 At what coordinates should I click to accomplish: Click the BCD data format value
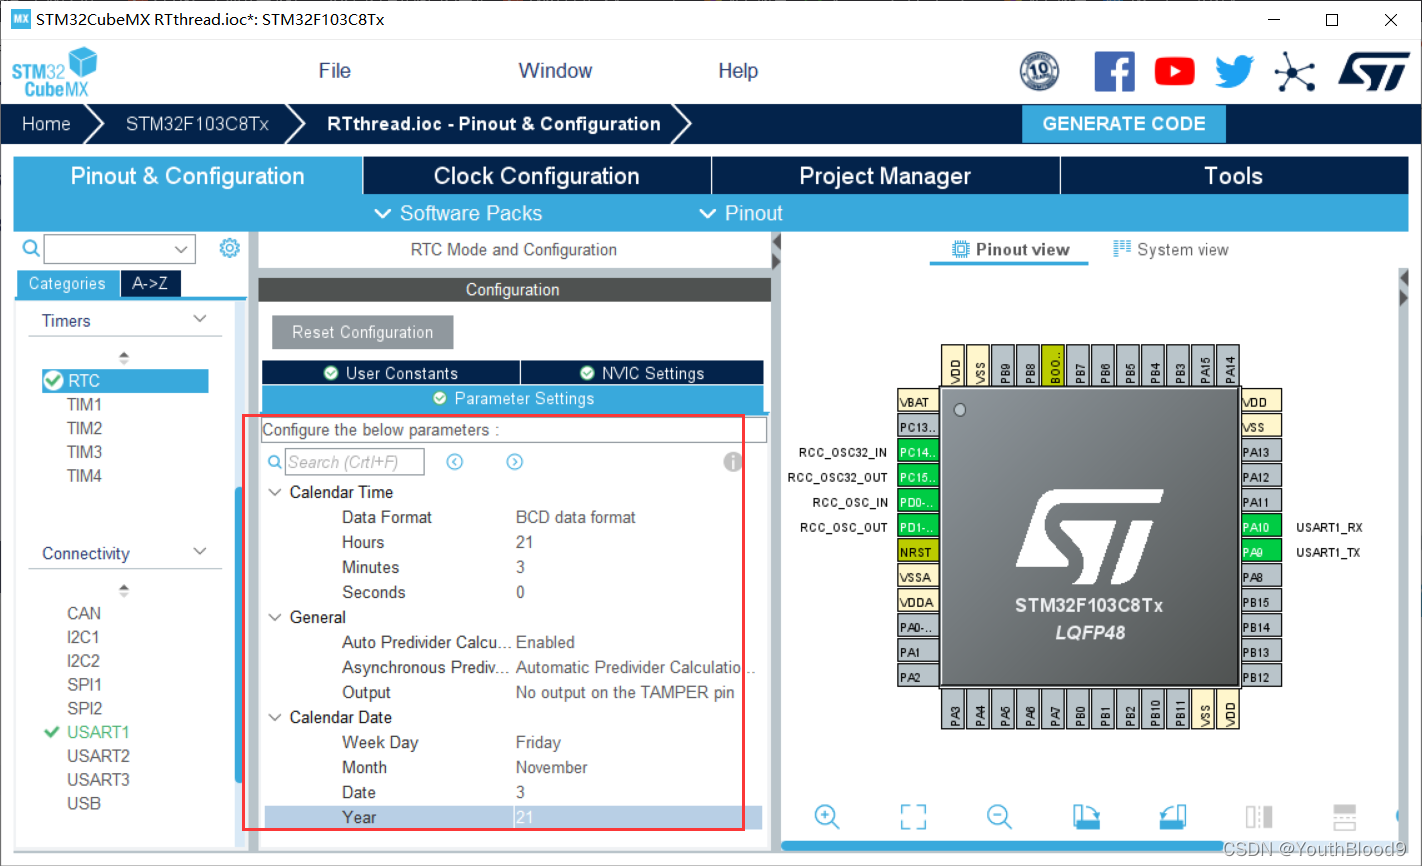tap(576, 517)
